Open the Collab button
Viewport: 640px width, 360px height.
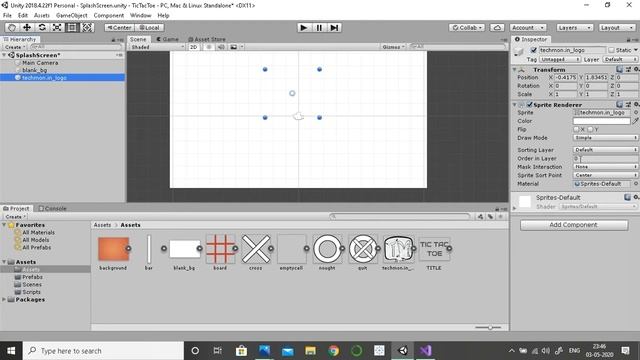tap(467, 27)
